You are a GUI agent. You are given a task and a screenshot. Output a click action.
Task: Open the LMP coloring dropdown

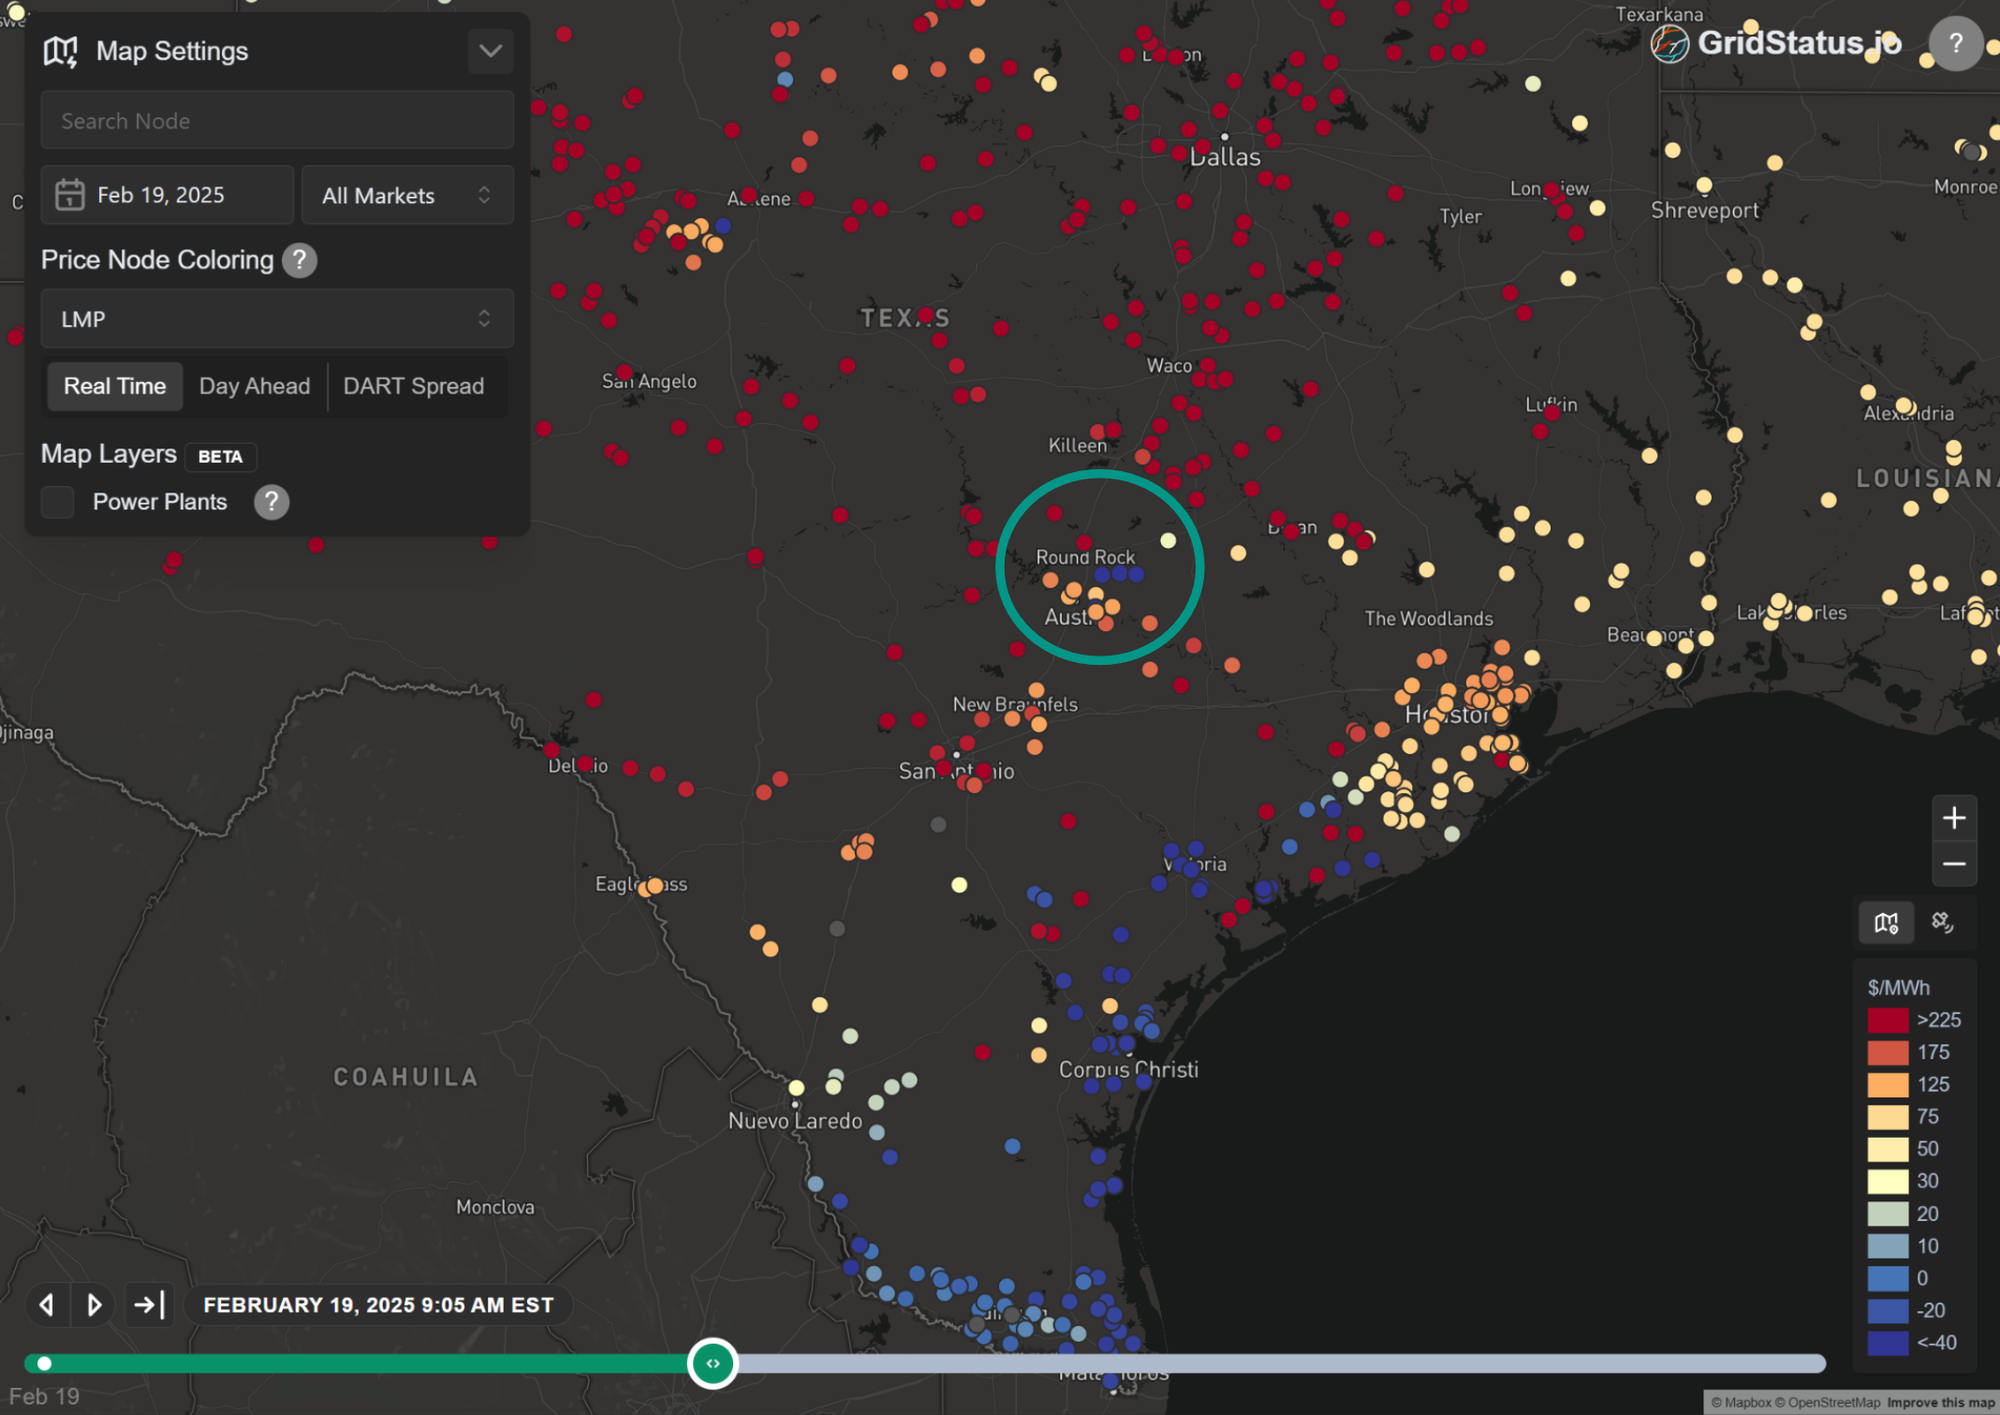[x=277, y=319]
